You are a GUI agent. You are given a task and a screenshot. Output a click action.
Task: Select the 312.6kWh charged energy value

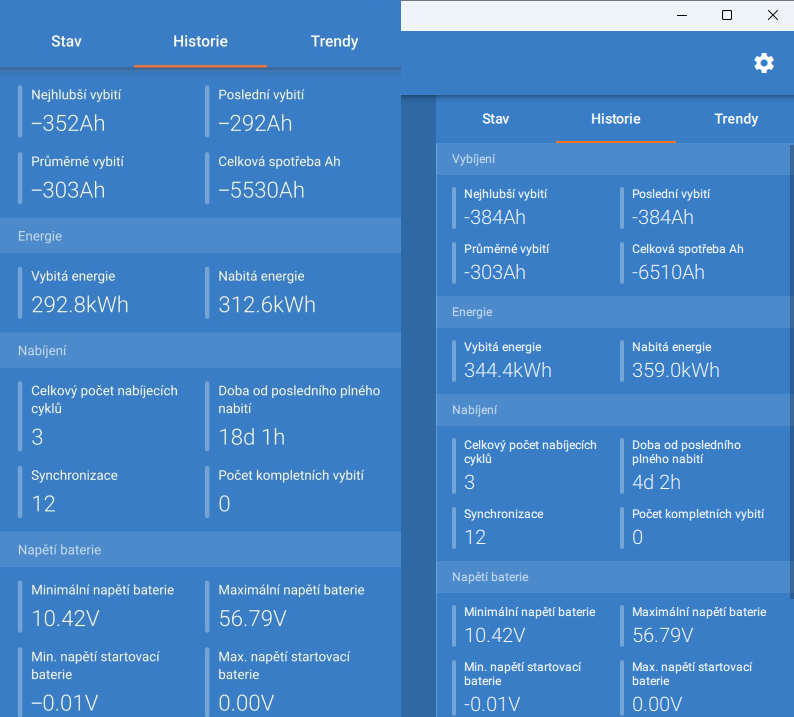267,305
